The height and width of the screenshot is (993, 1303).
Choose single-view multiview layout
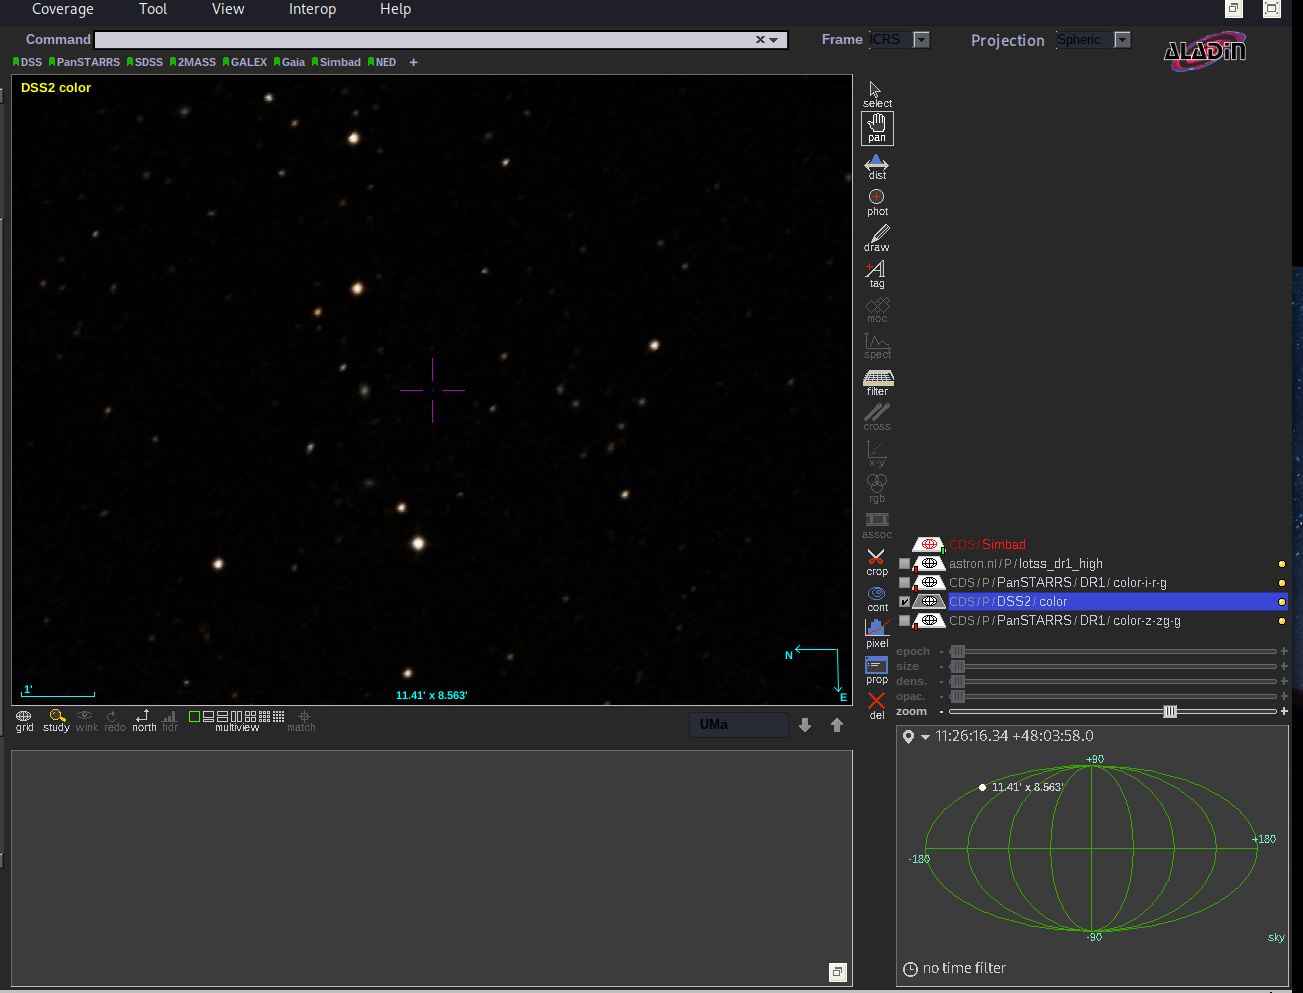(x=195, y=716)
